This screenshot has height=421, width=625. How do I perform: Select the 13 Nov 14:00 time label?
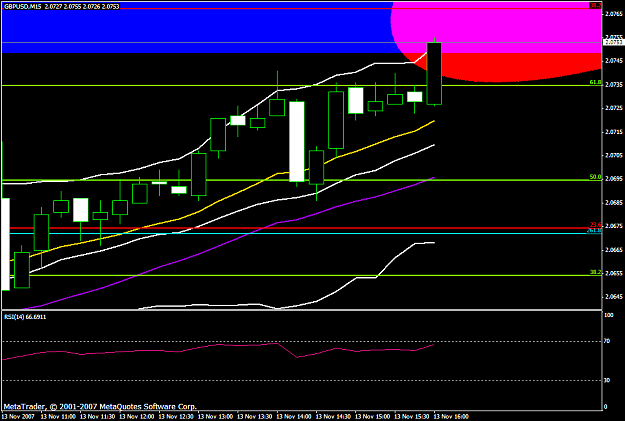pyautogui.click(x=294, y=417)
